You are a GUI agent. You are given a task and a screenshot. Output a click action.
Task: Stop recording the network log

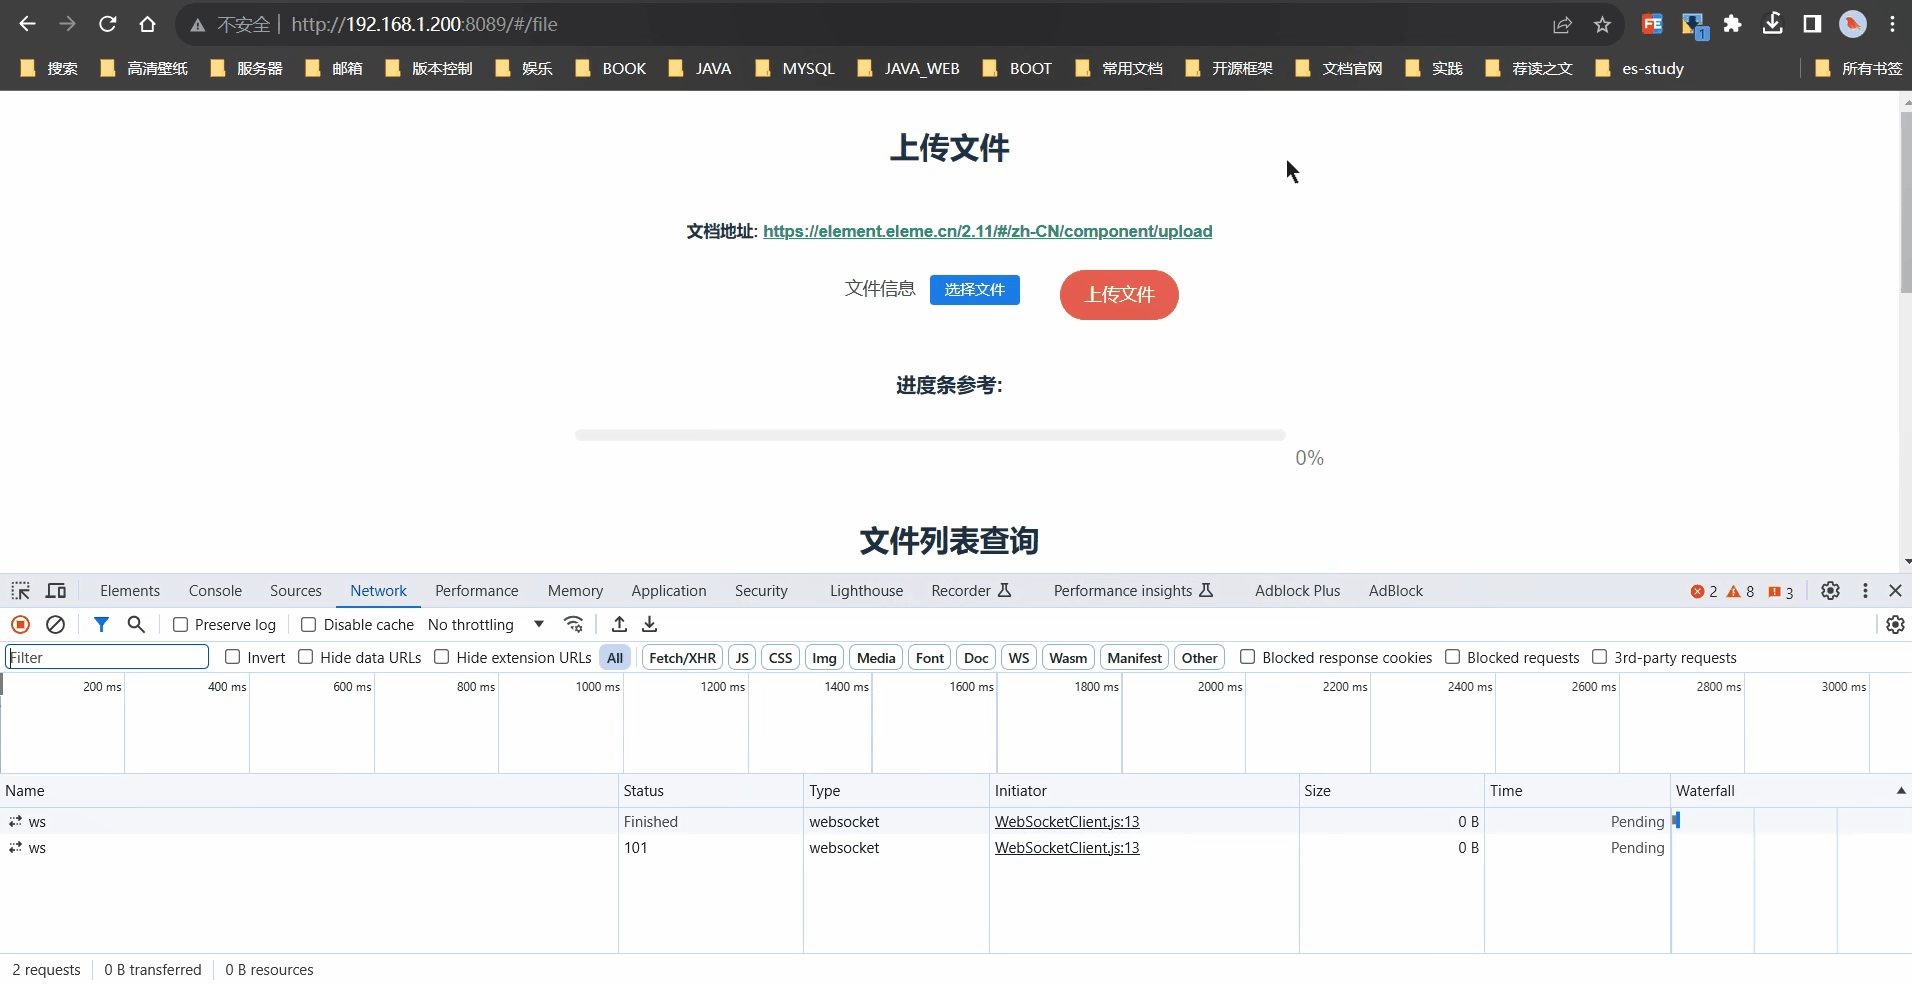20,624
